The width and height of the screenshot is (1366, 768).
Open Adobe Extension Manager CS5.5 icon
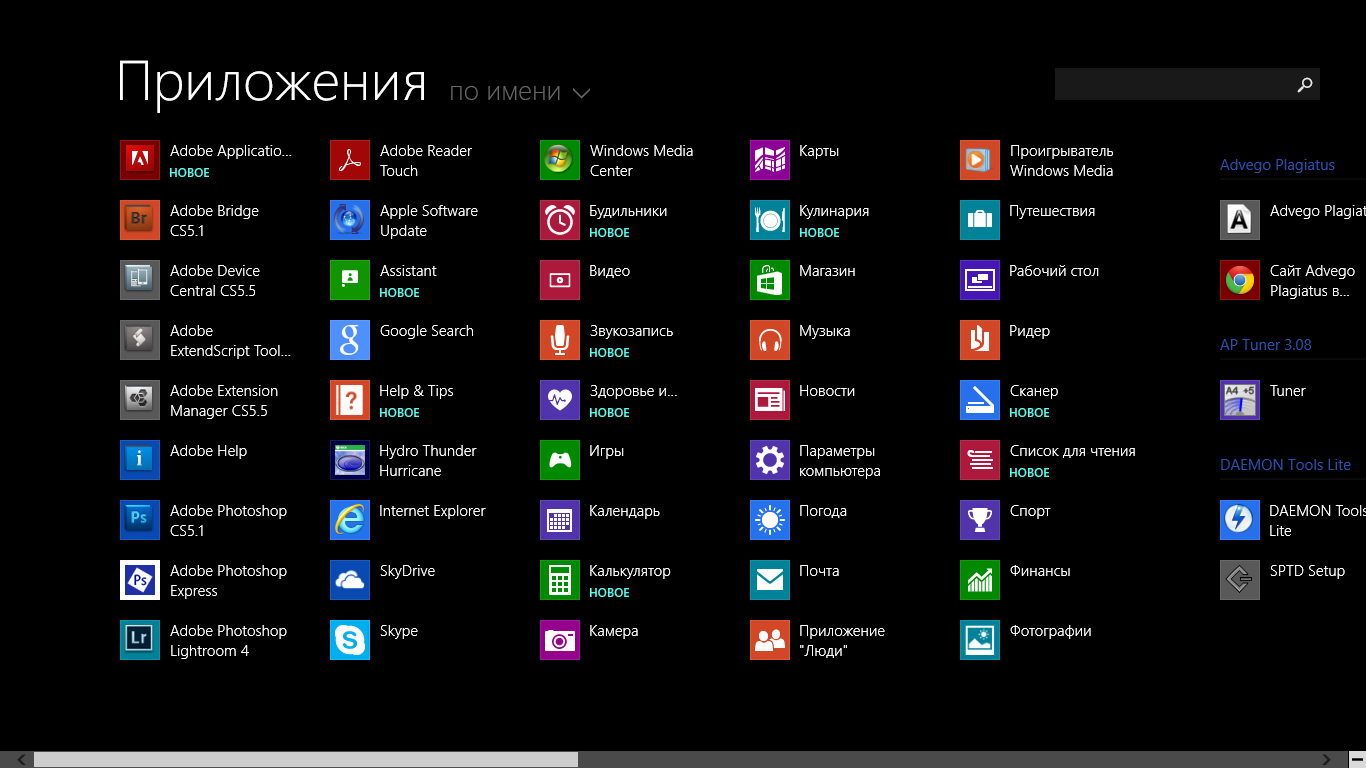(x=140, y=400)
